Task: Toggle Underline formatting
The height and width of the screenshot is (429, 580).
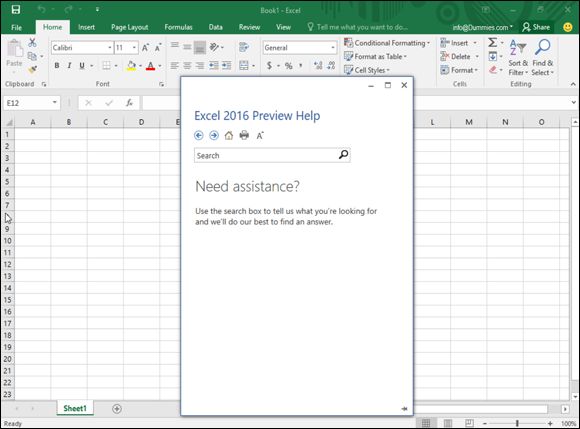Action: [x=82, y=65]
